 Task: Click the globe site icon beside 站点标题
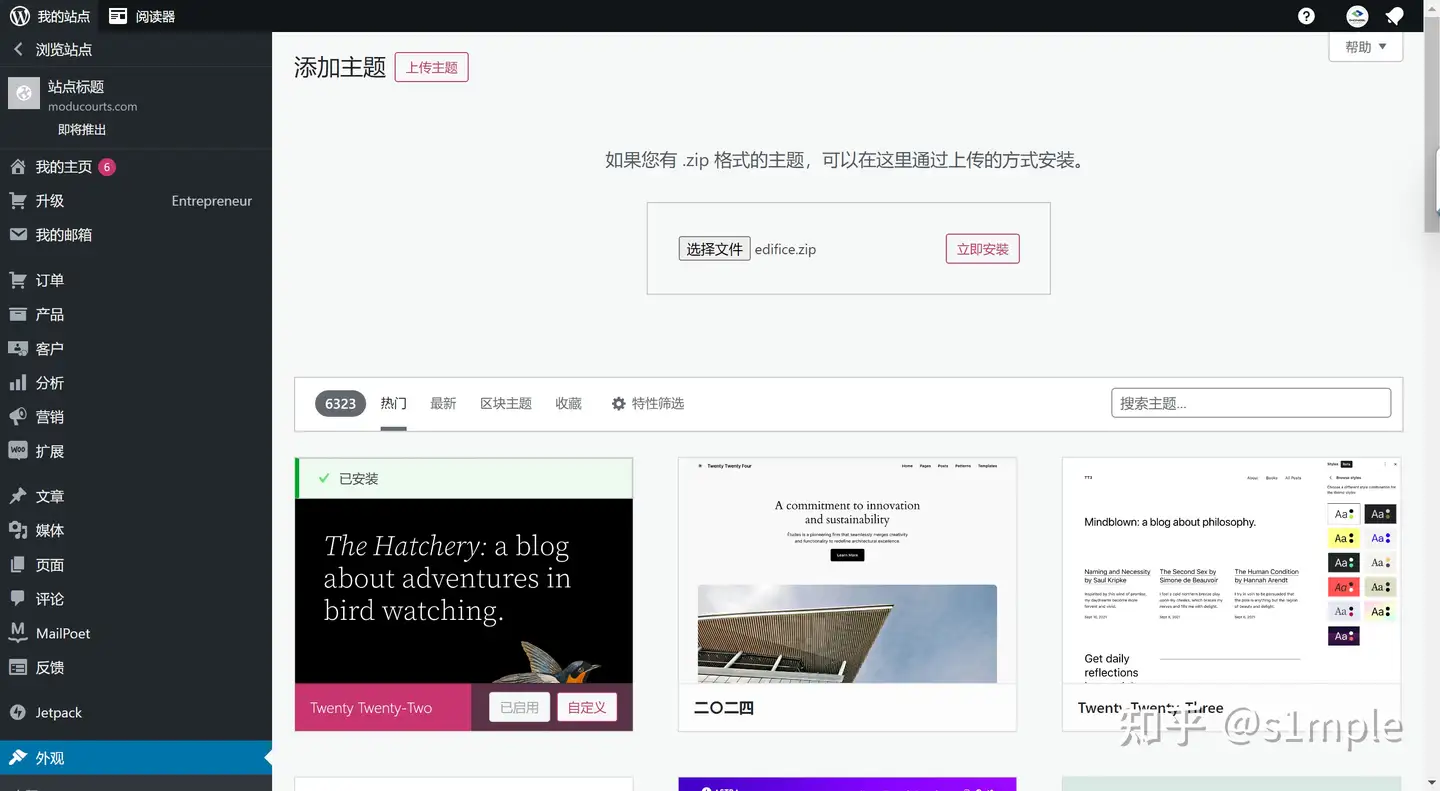coord(24,93)
